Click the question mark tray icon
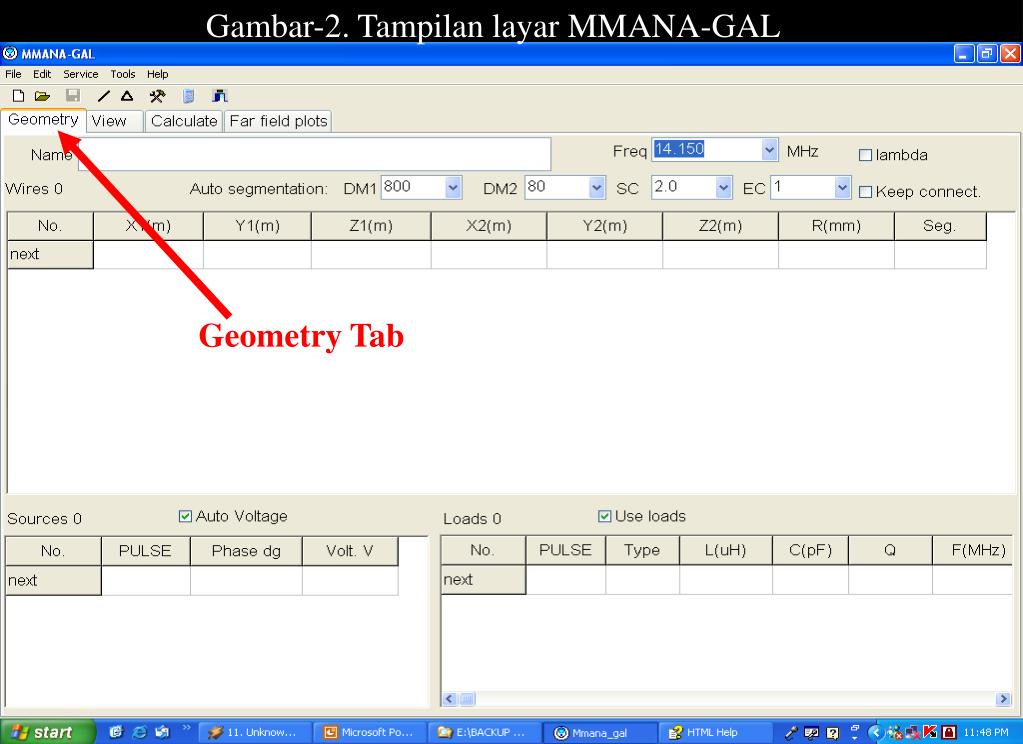1023x744 pixels. [832, 732]
